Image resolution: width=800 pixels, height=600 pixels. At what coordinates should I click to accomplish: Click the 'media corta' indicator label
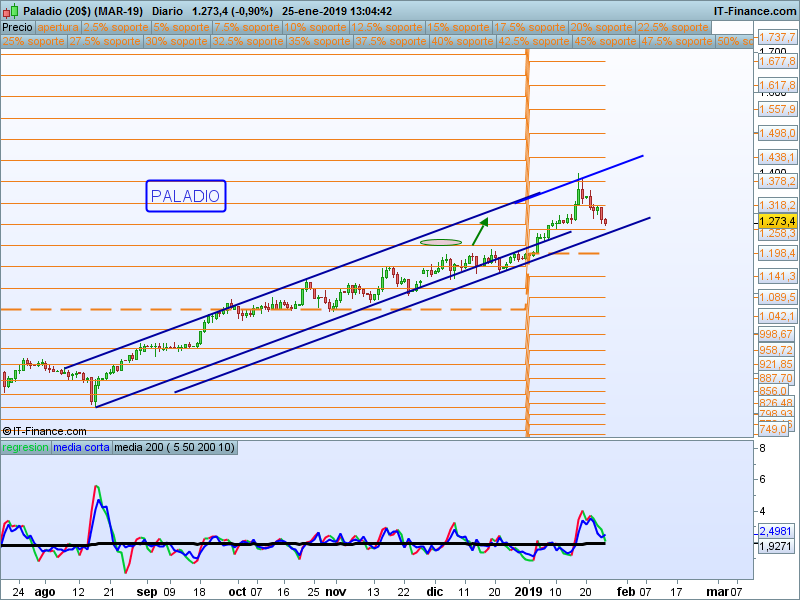click(82, 447)
